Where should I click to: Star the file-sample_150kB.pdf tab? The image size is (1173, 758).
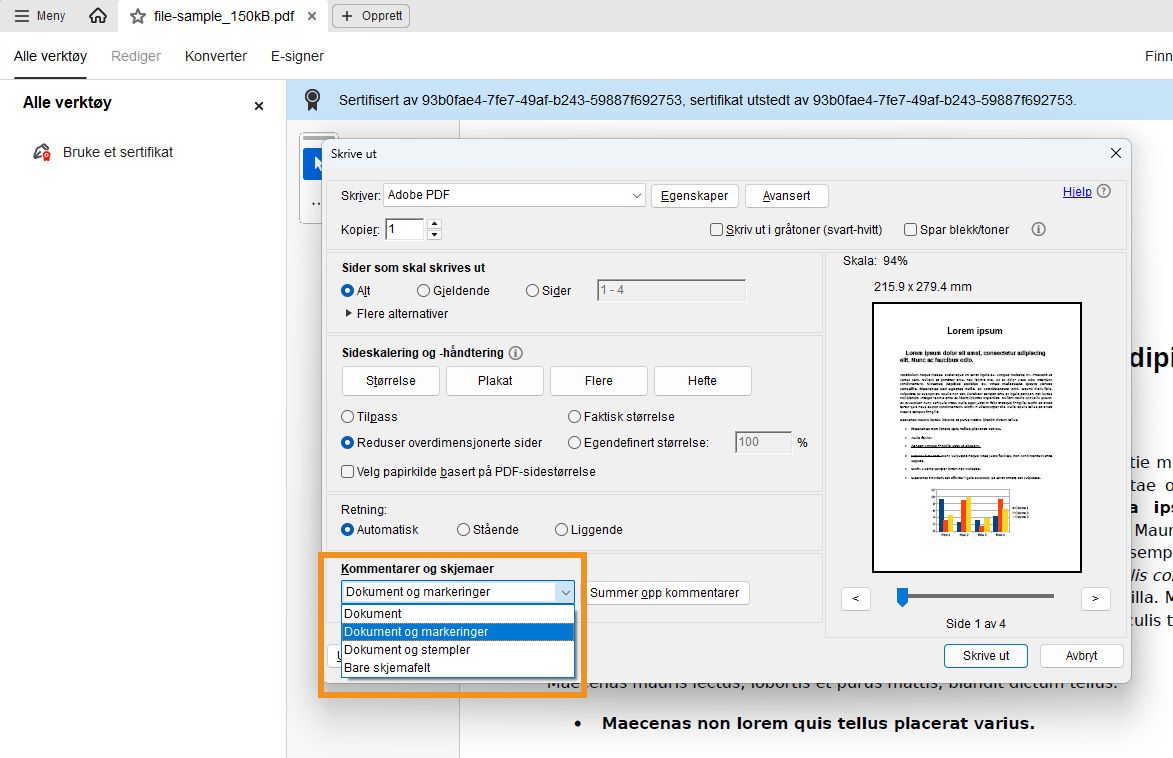(x=138, y=16)
